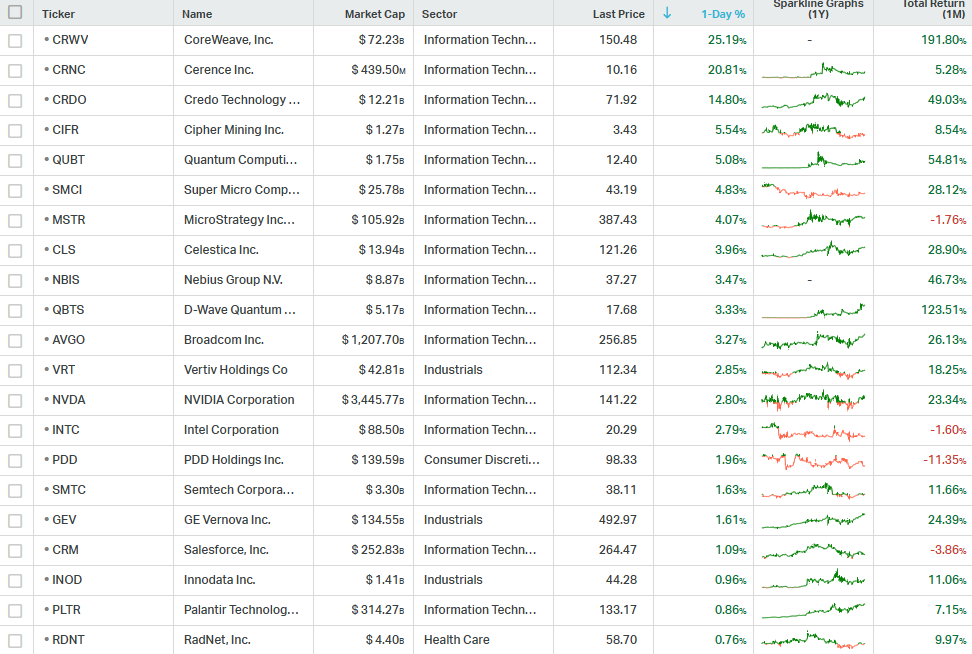This screenshot has height=654, width=972.
Task: Check the PLTR row checkbox
Action: click(x=15, y=611)
